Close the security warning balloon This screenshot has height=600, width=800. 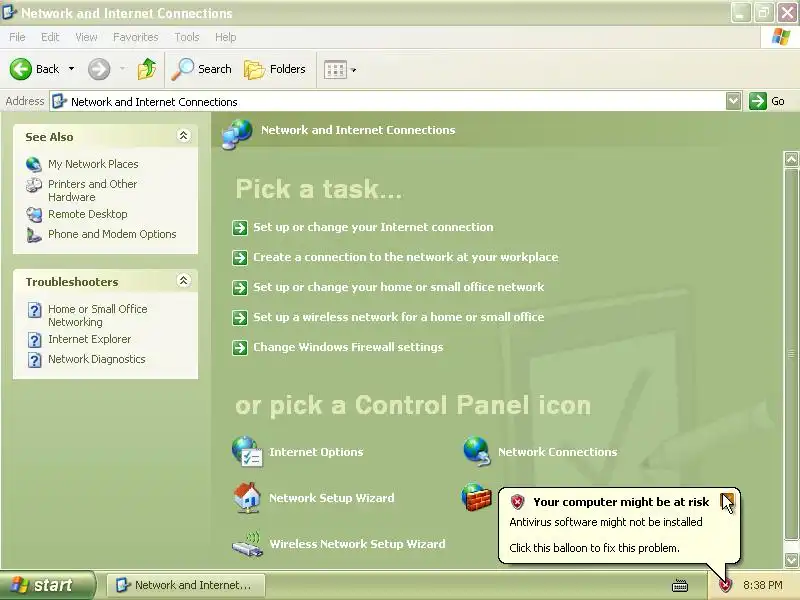(x=727, y=501)
